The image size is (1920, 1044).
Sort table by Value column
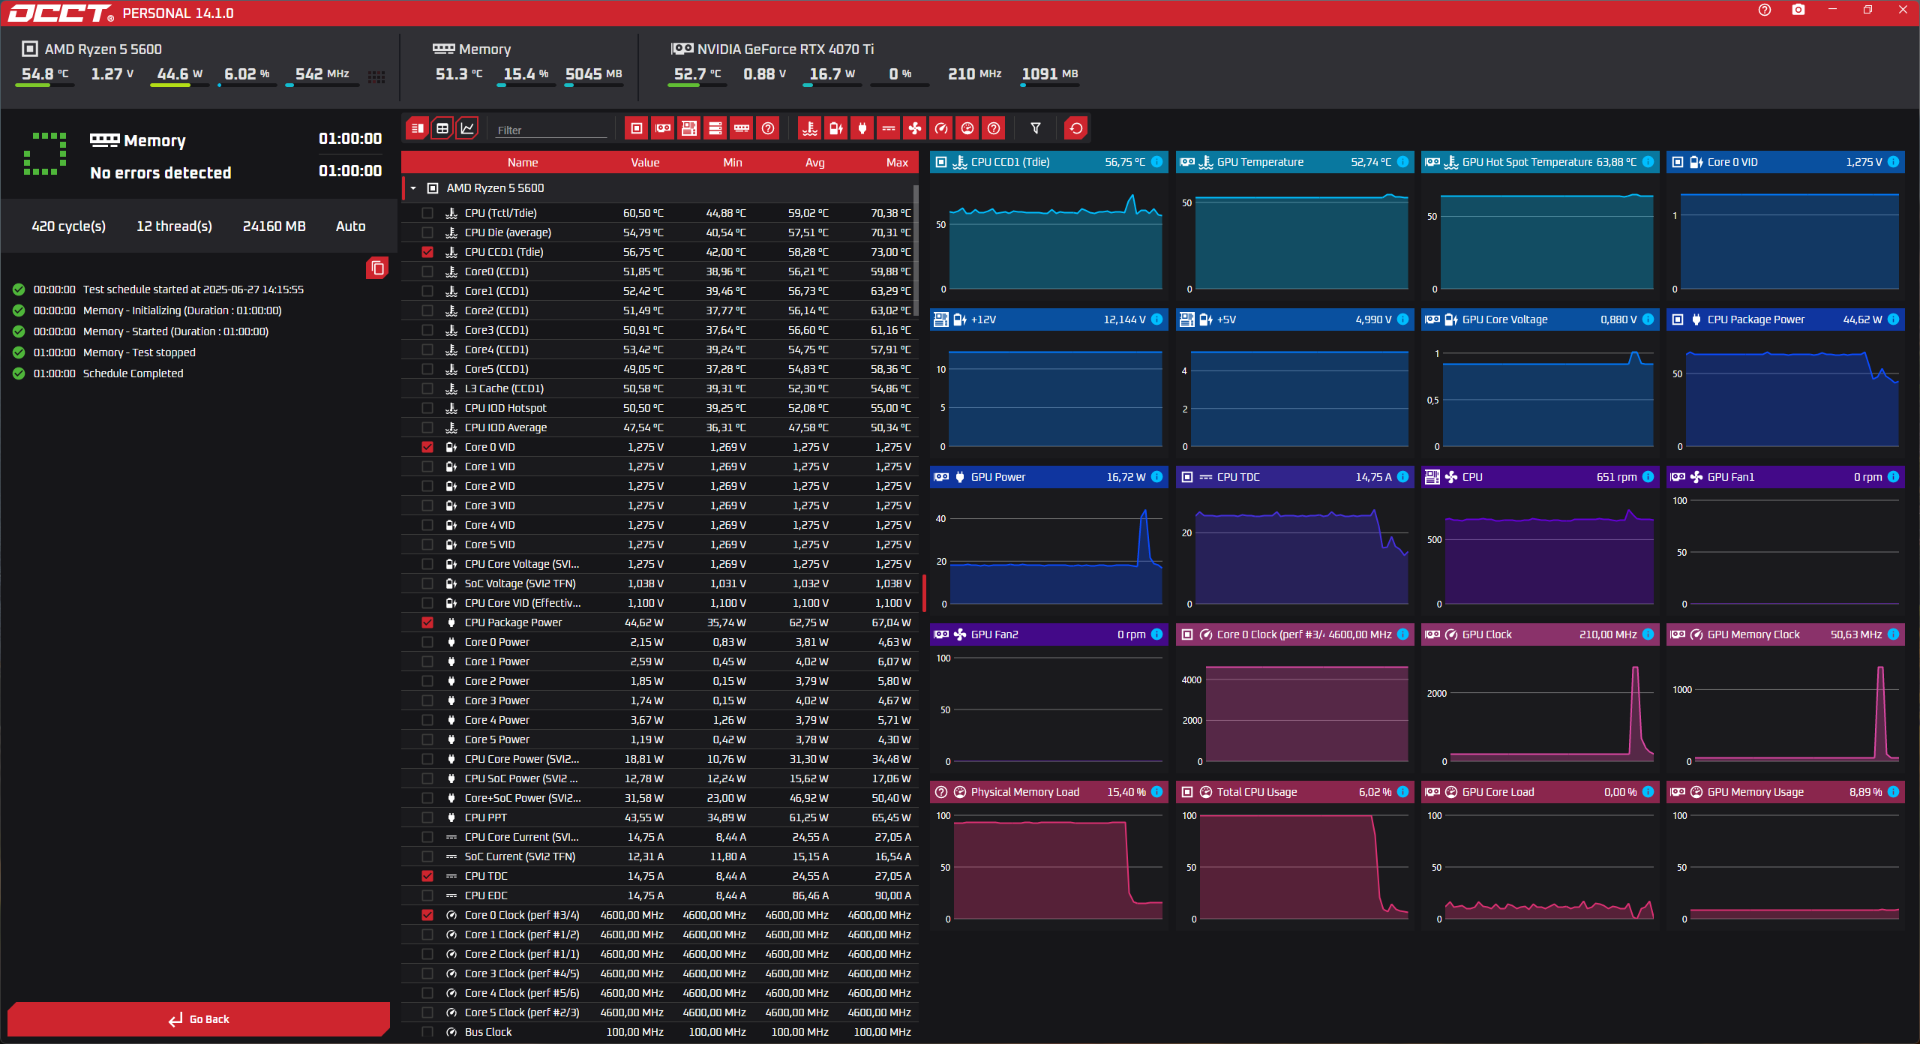[645, 162]
